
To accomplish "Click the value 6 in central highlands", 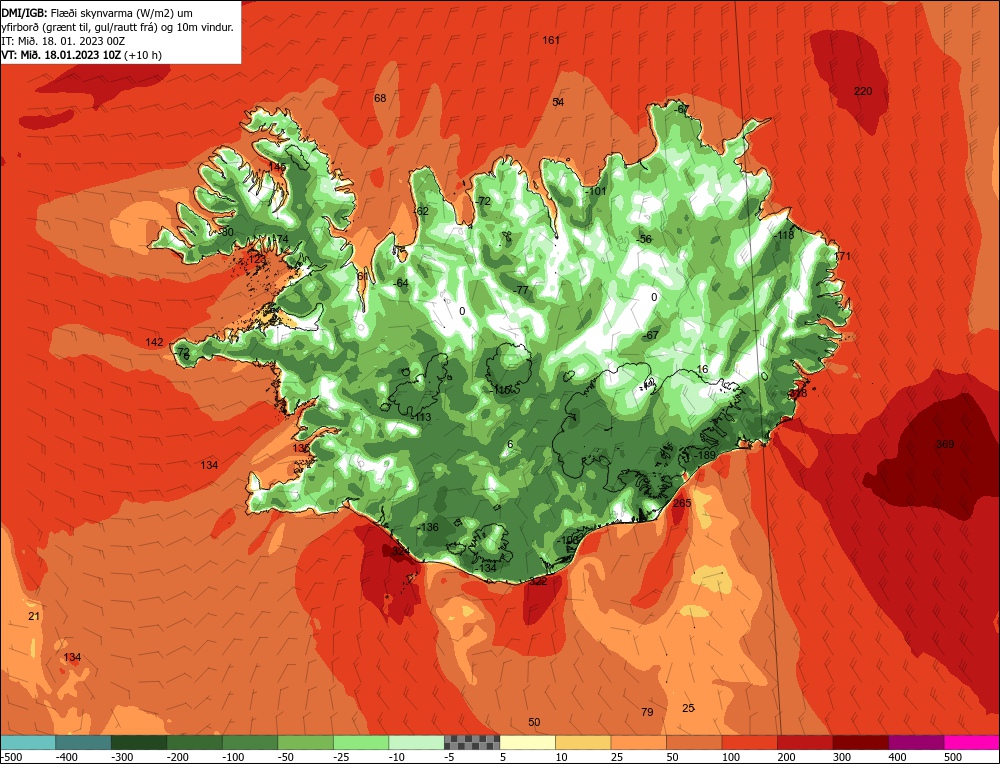I will [510, 444].
